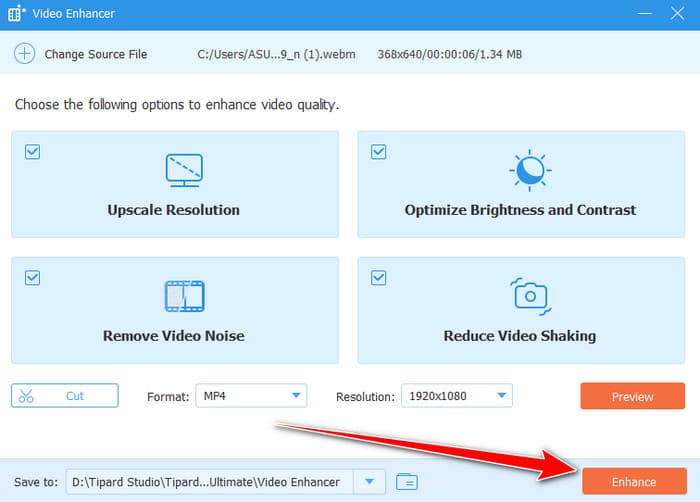The height and width of the screenshot is (502, 700).
Task: Open the output folder icon
Action: click(406, 482)
